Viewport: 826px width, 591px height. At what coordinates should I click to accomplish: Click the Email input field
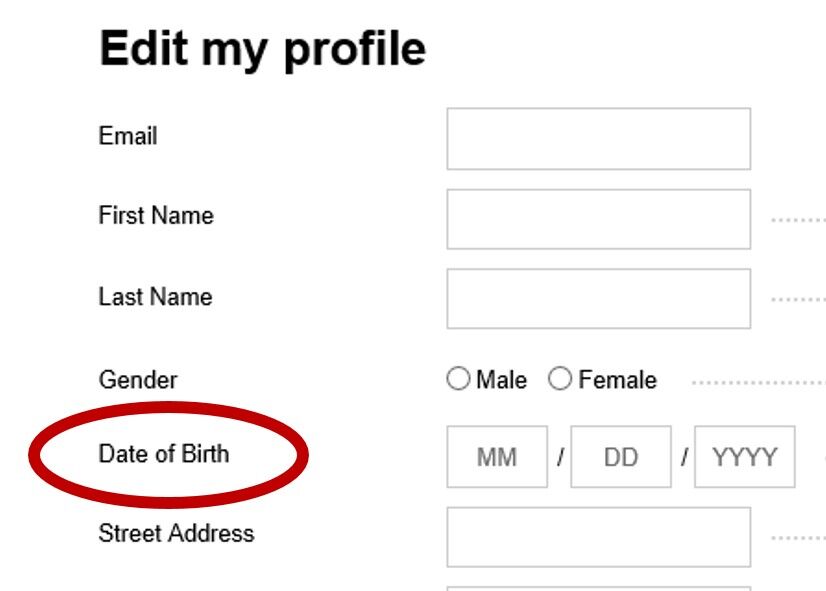(598, 139)
